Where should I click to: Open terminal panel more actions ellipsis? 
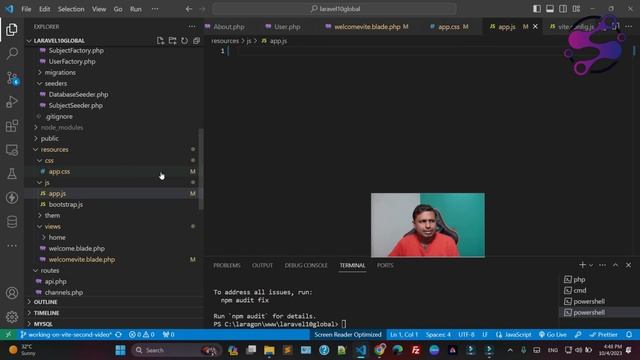(602, 265)
